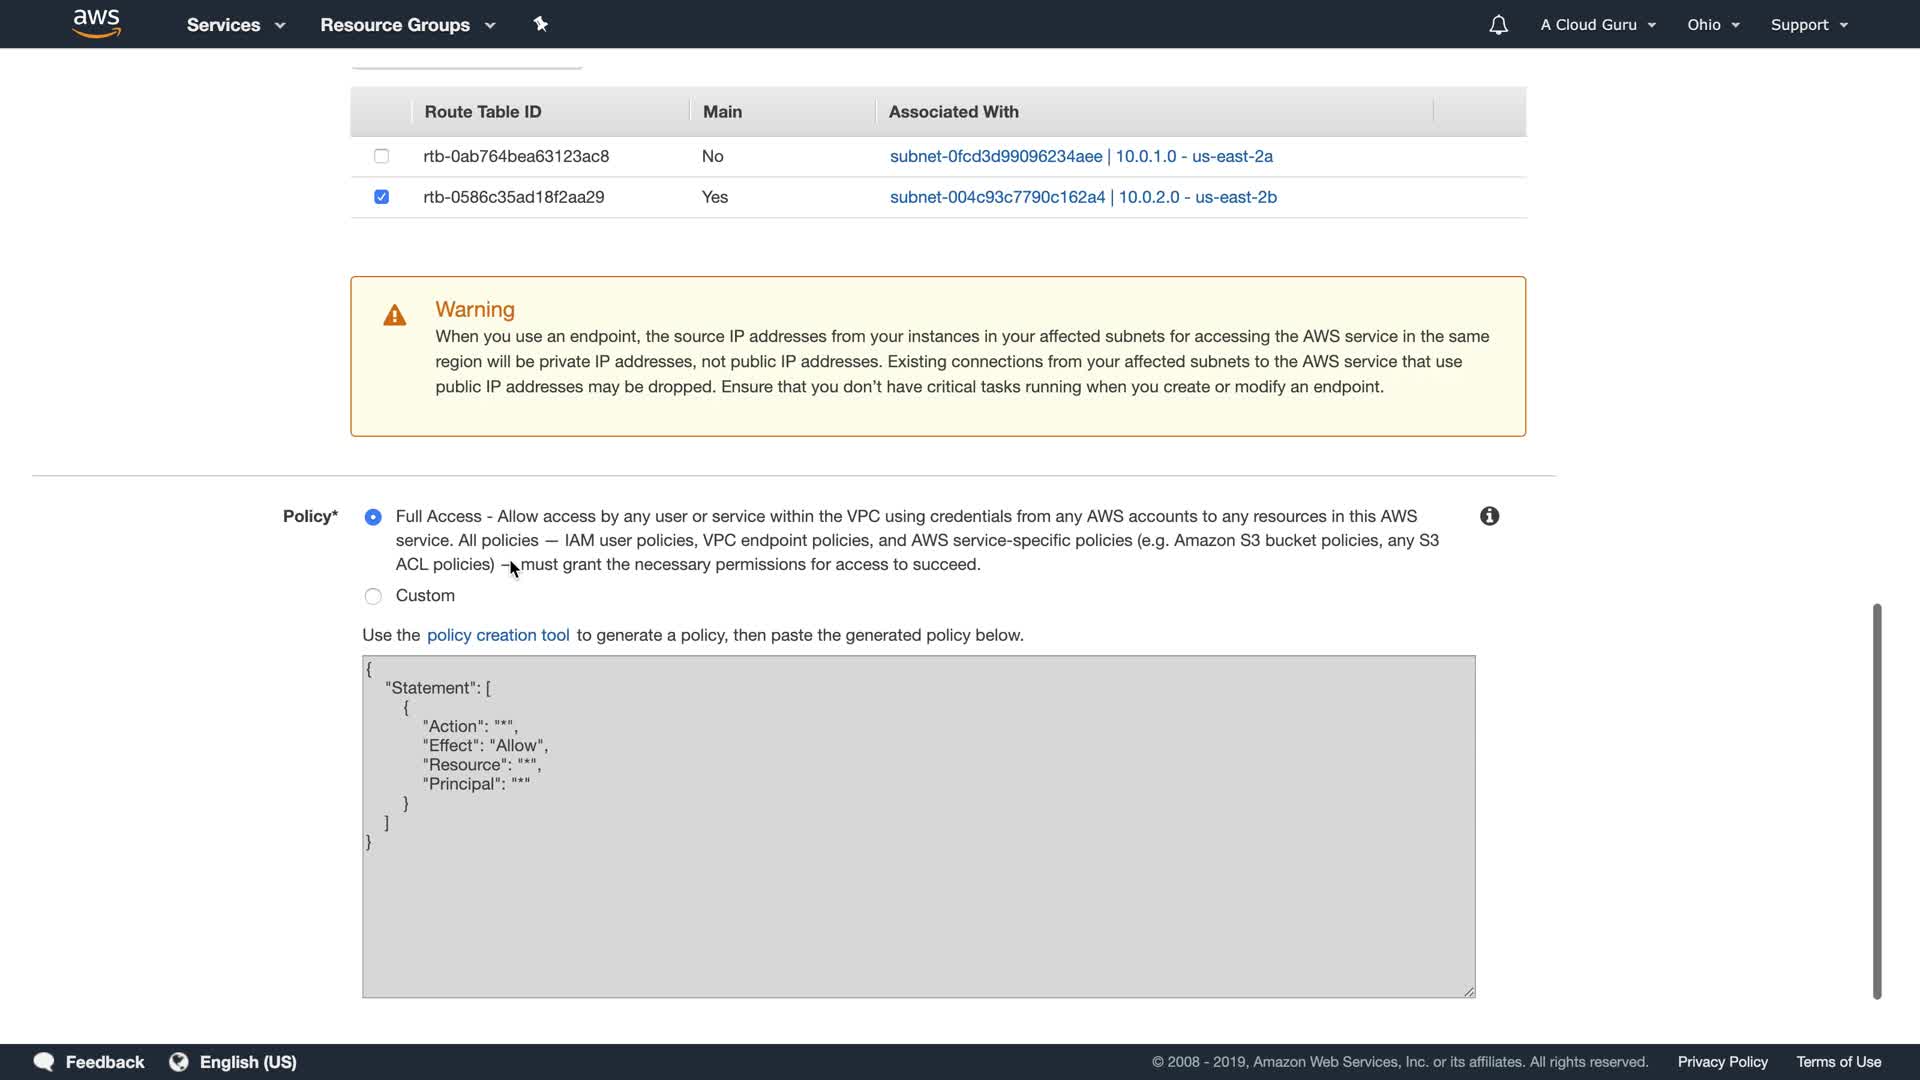Expand the Resource Groups dropdown
Viewport: 1920px width, 1080px height.
point(407,25)
